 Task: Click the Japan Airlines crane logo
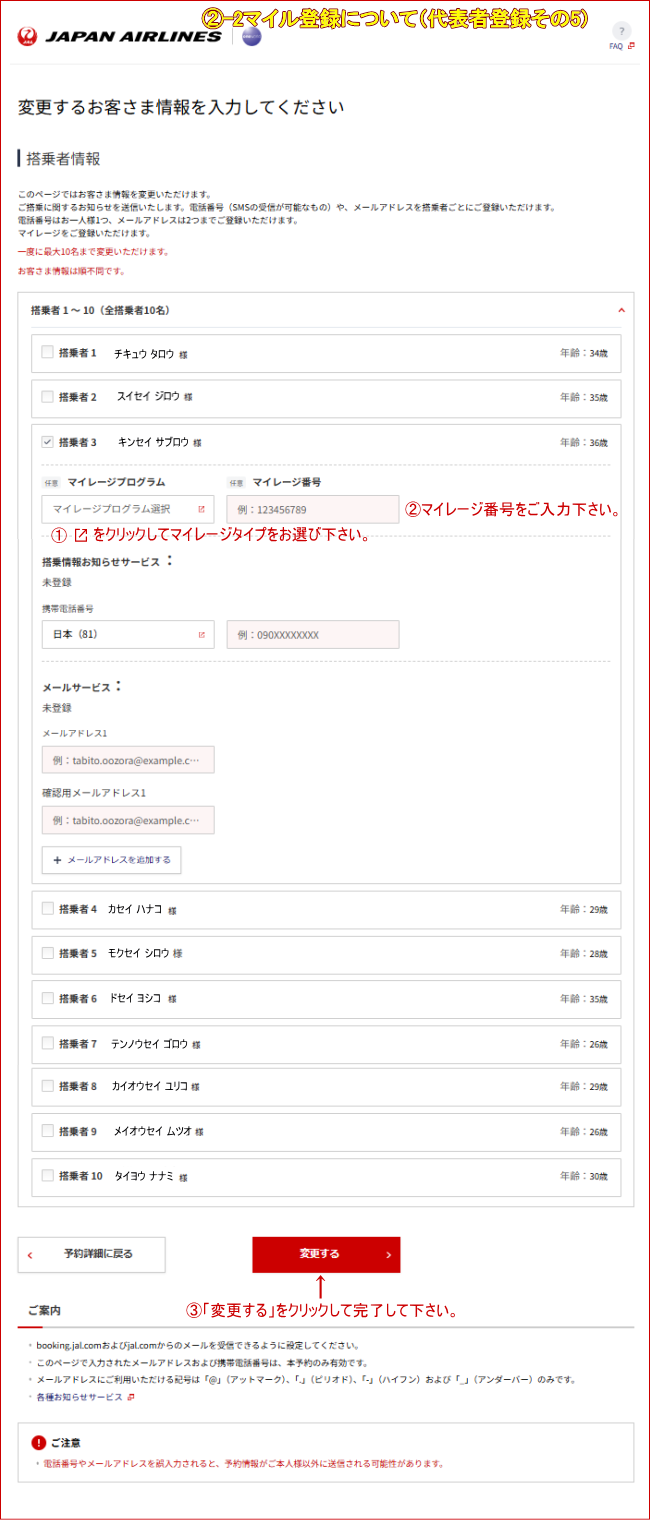pos(27,37)
